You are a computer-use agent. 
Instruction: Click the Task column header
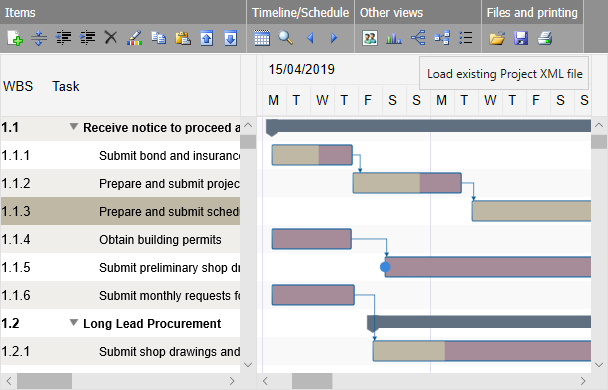66,86
